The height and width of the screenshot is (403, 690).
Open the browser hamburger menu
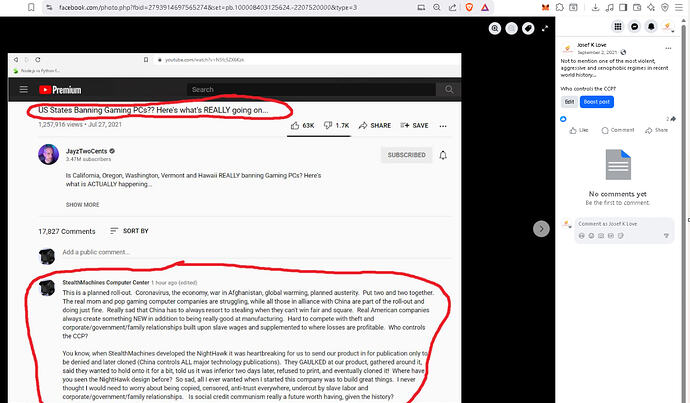pyautogui.click(x=681, y=7)
